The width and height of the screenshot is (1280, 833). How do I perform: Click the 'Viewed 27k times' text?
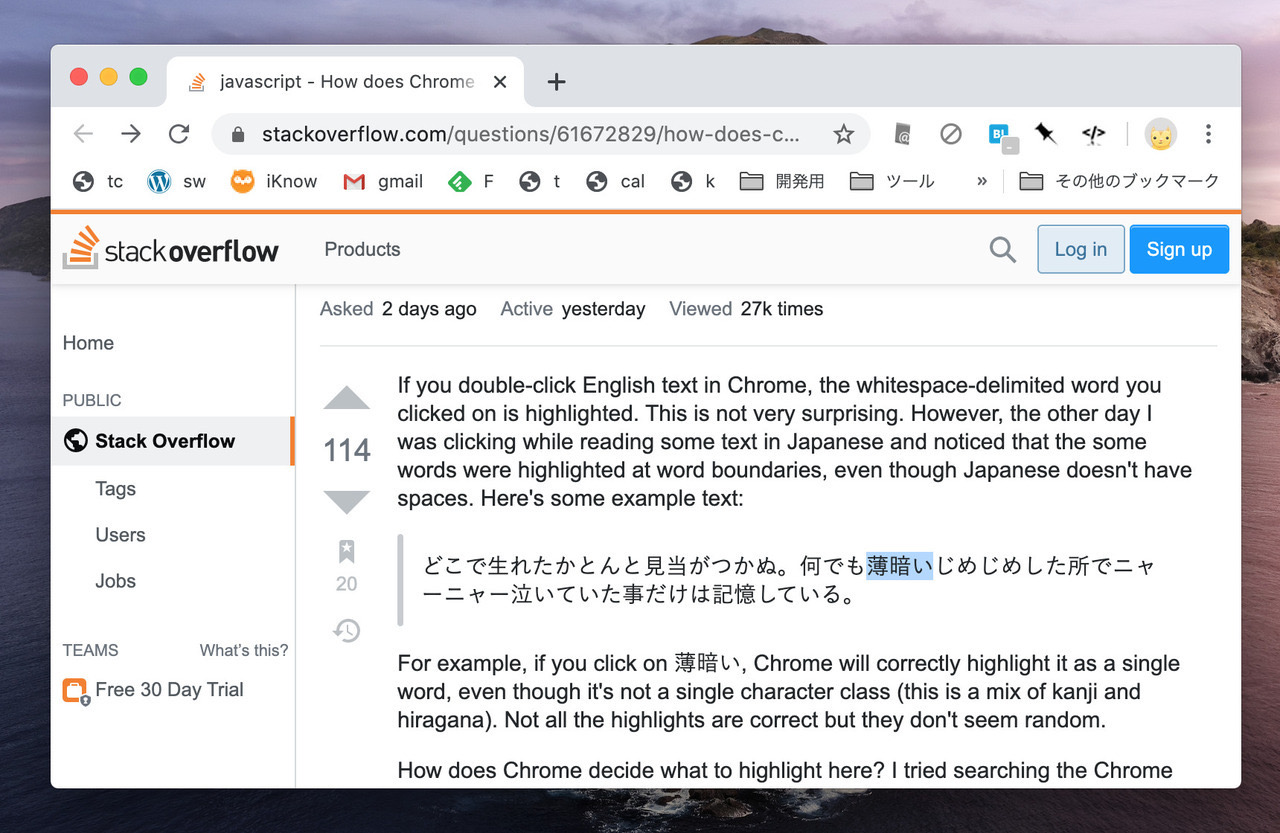coord(746,309)
